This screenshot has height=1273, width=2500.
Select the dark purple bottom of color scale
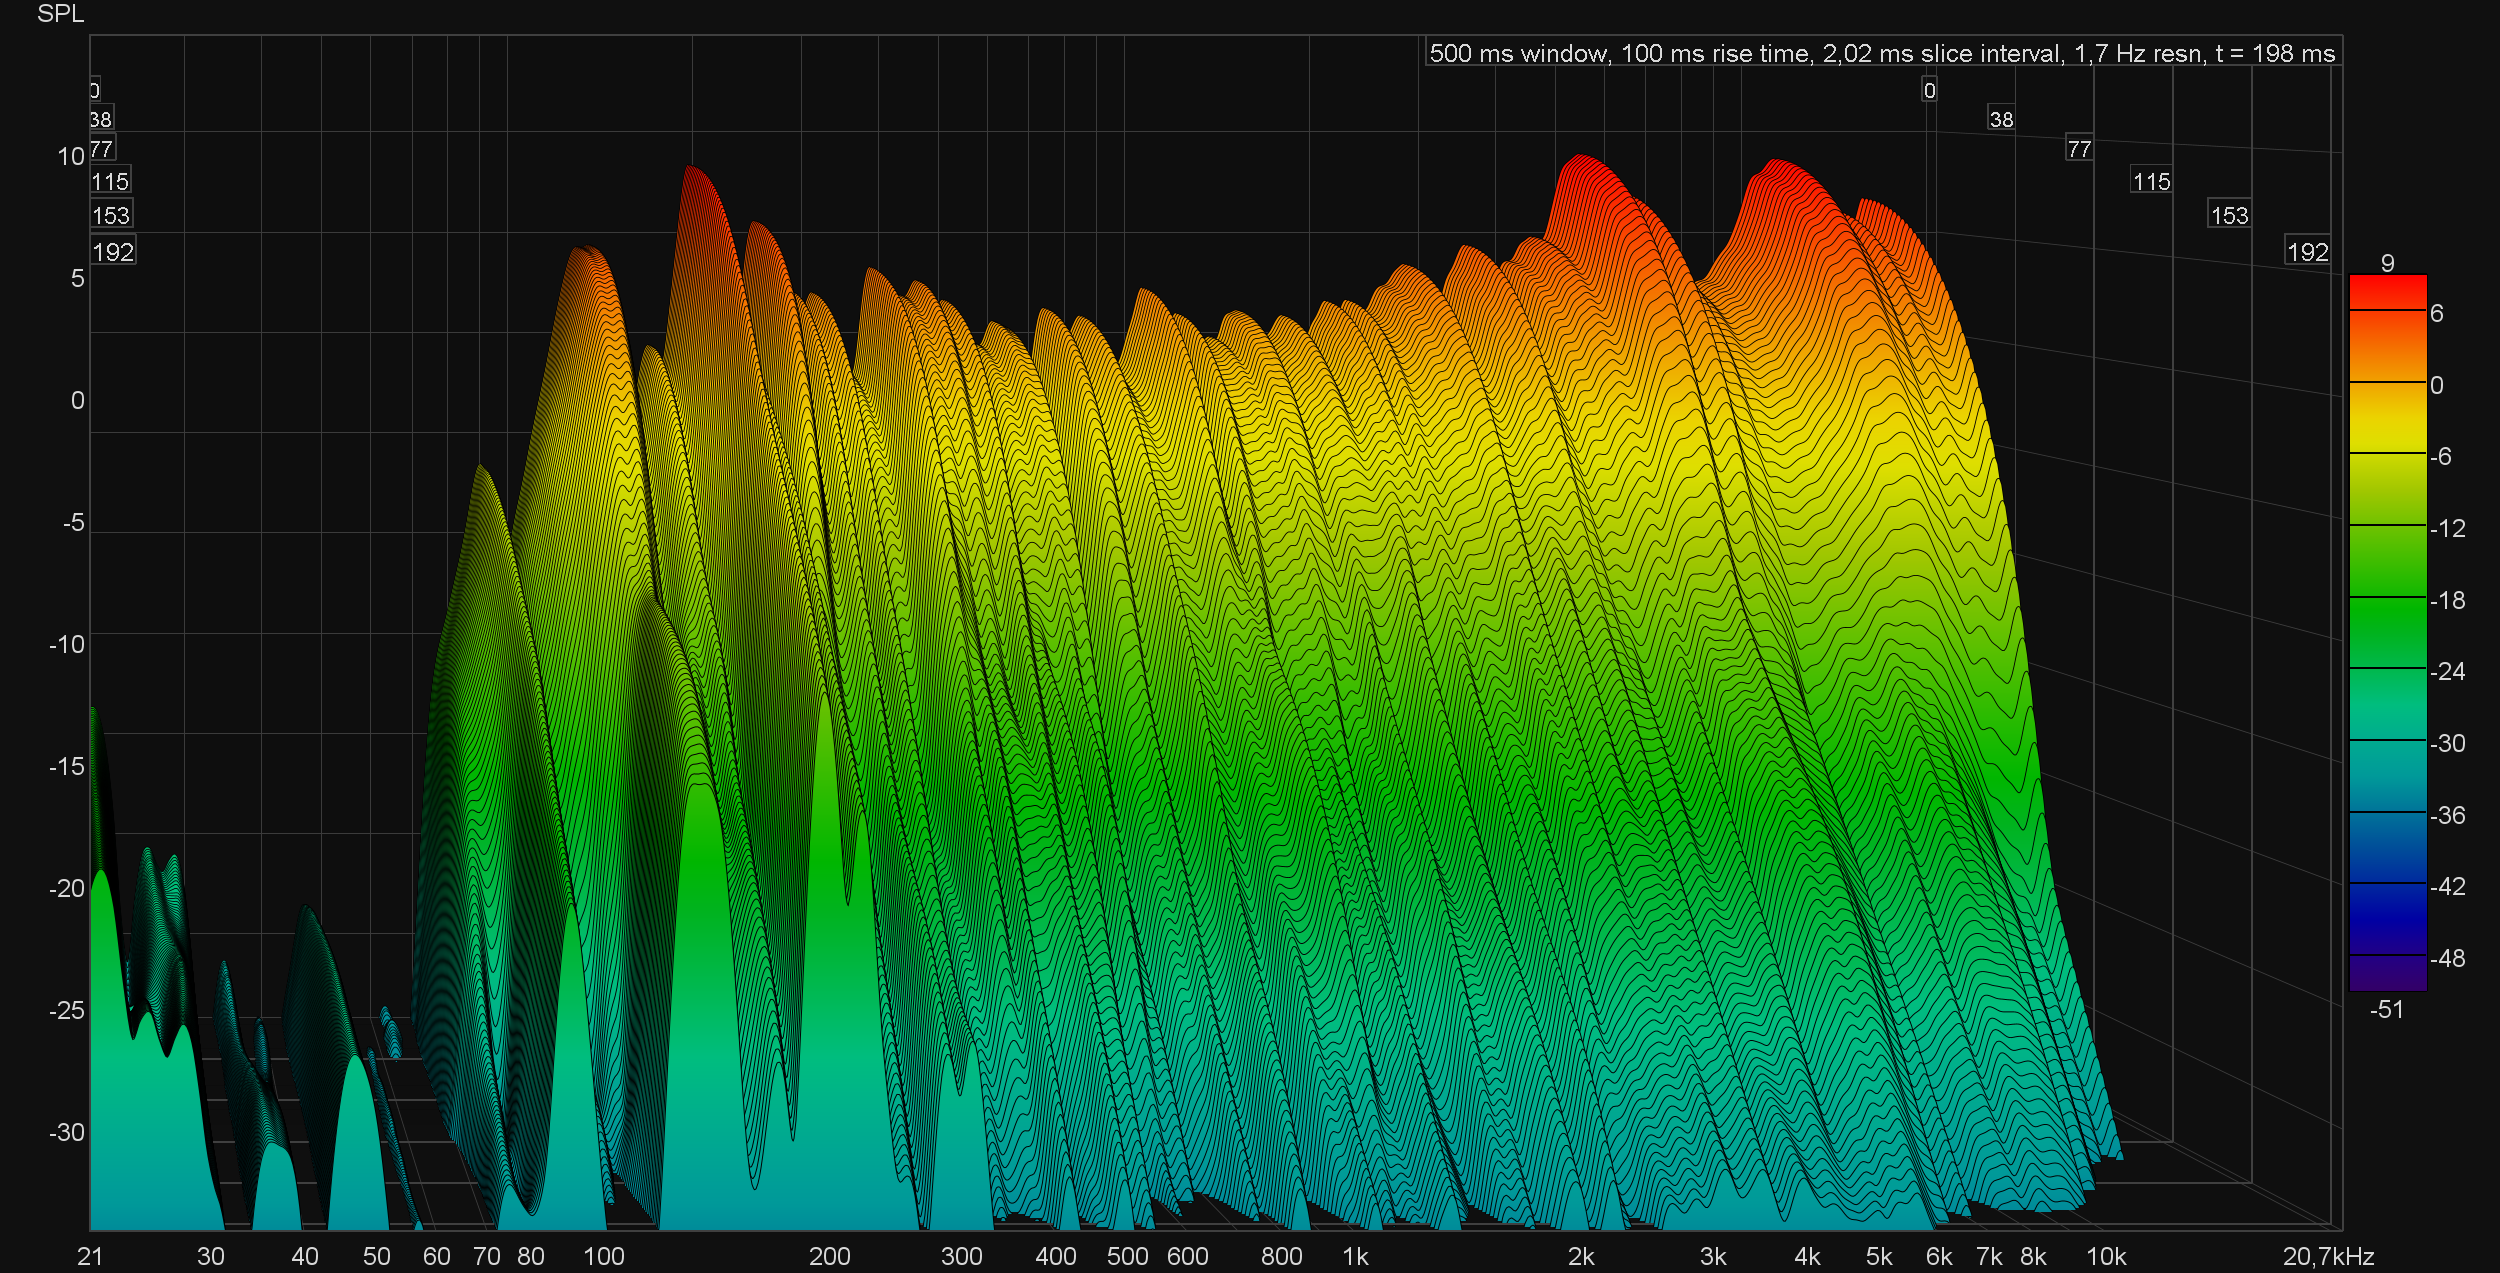click(2387, 975)
